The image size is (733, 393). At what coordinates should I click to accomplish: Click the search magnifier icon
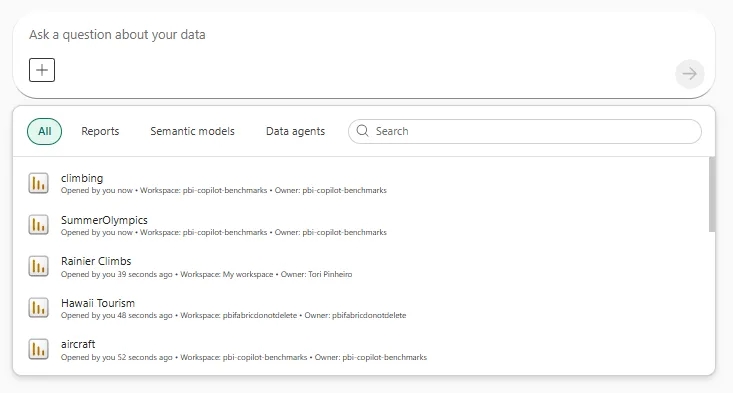(362, 131)
